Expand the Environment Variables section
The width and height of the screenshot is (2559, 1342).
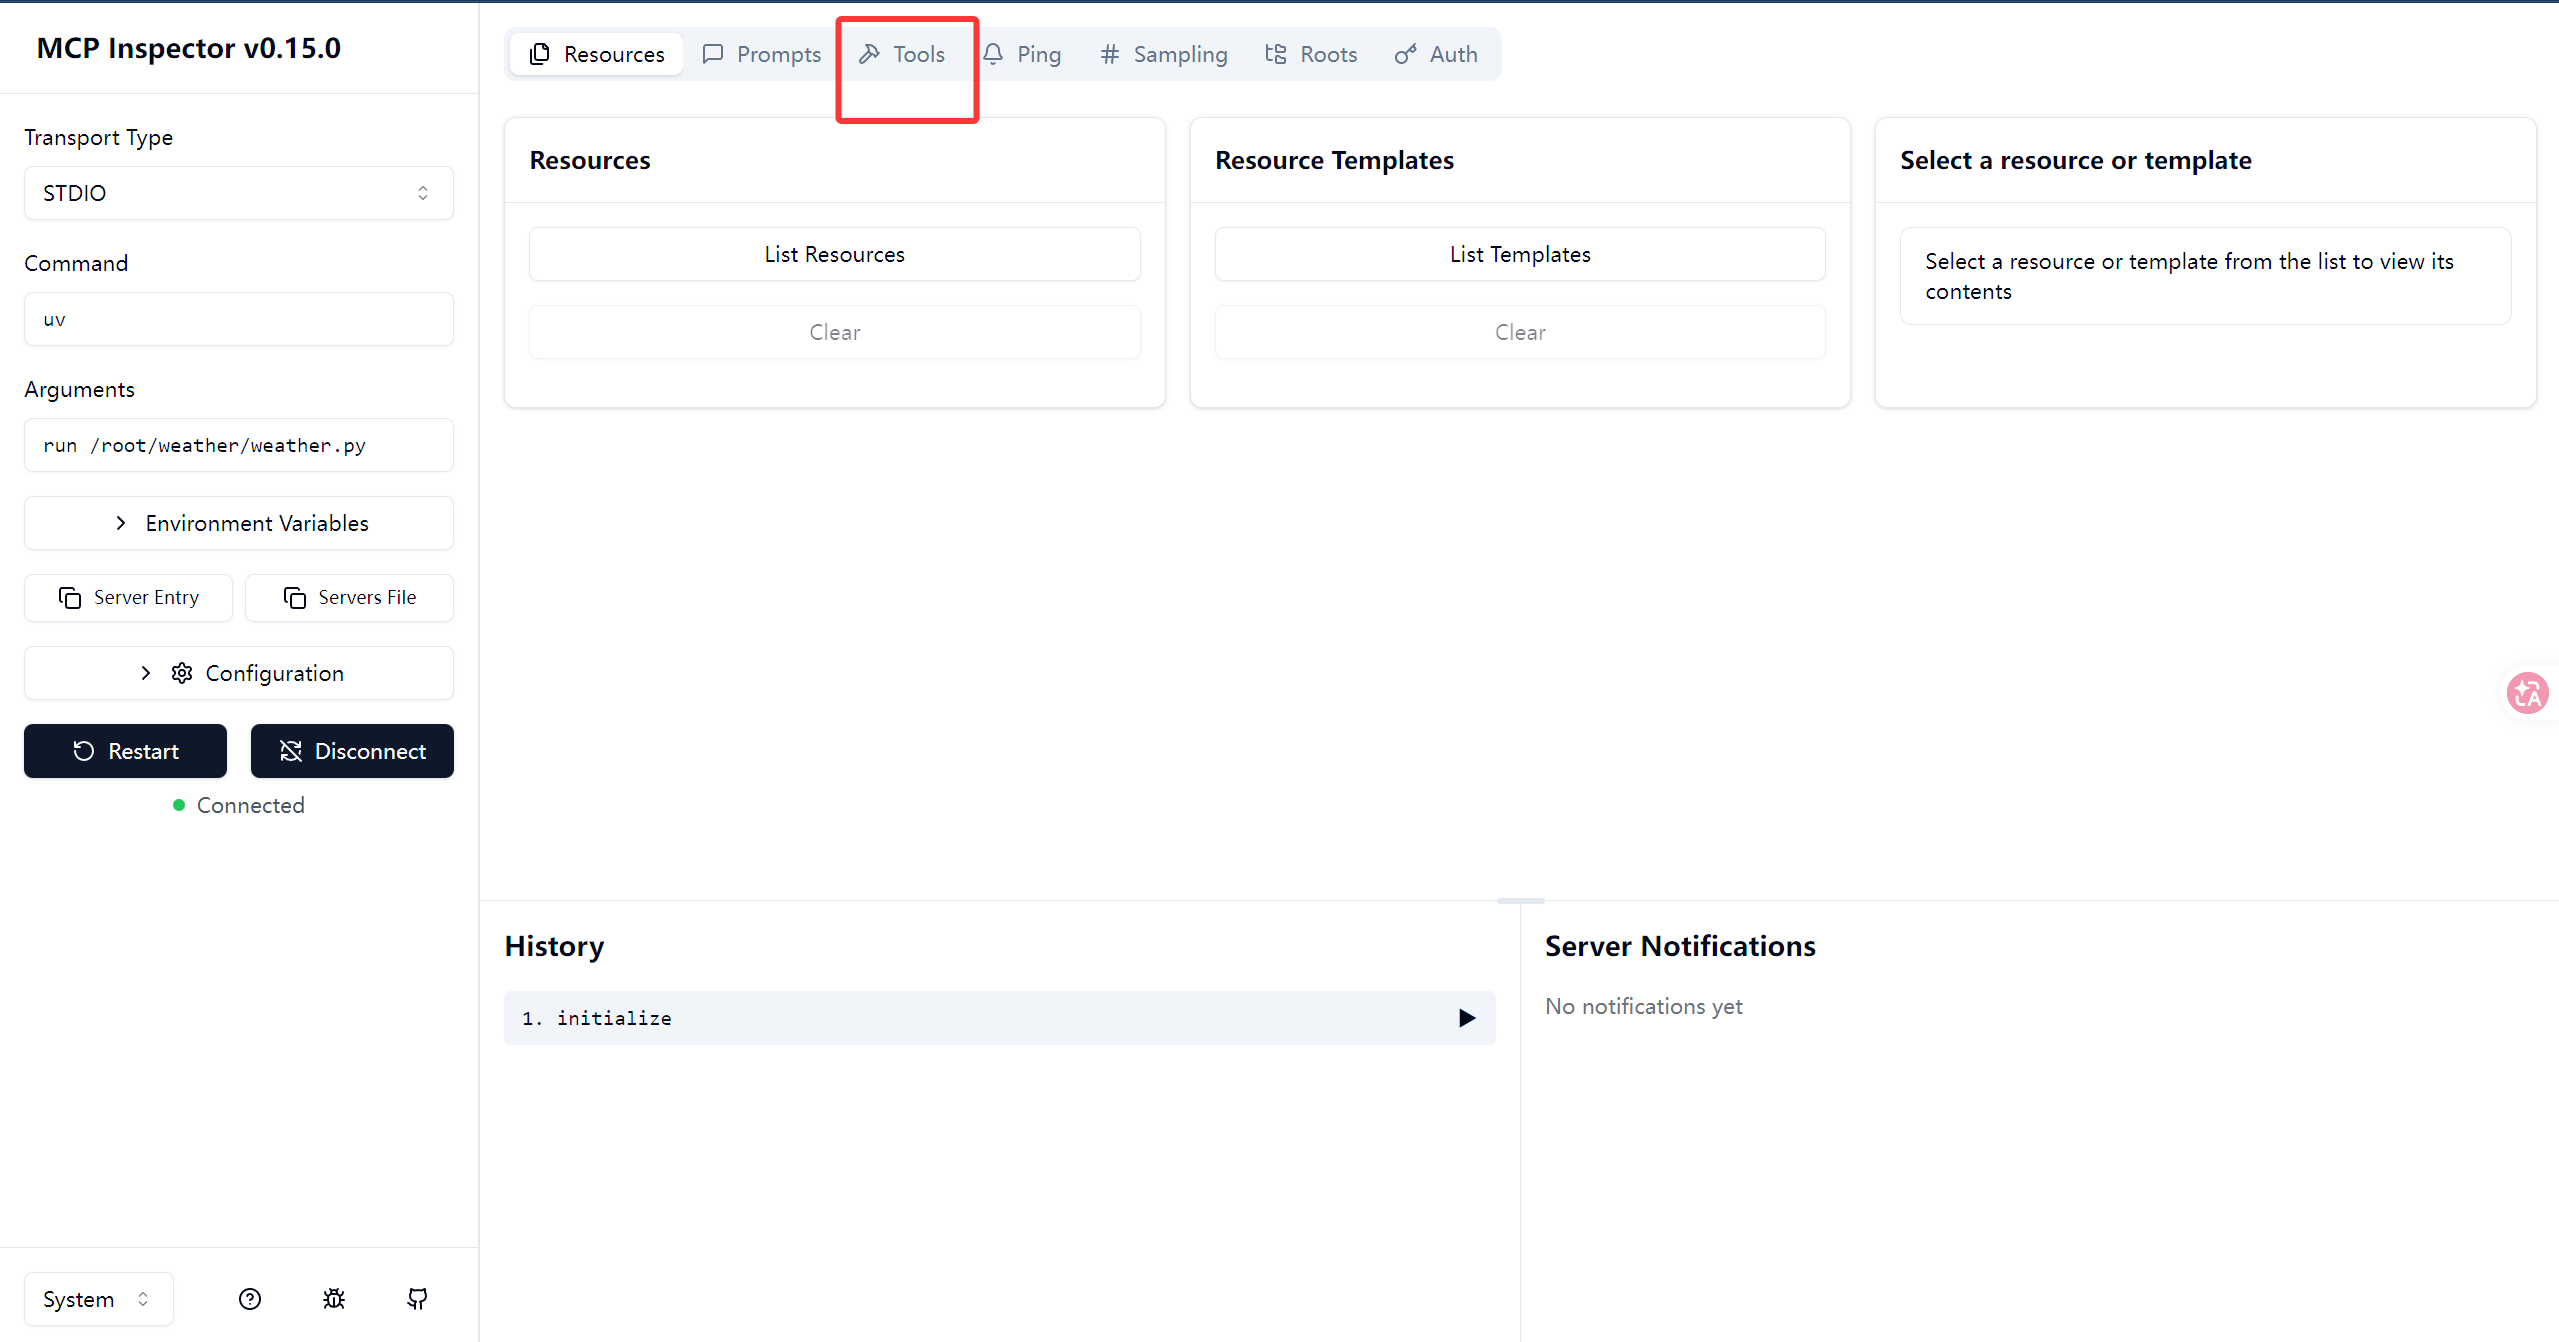[x=238, y=523]
